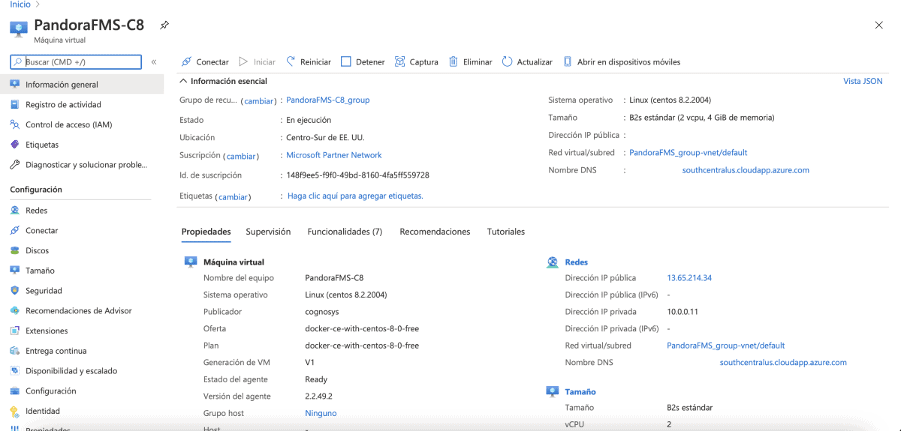Open the Tutoriales tab
Image resolution: width=902 pixels, height=431 pixels.
point(506,231)
